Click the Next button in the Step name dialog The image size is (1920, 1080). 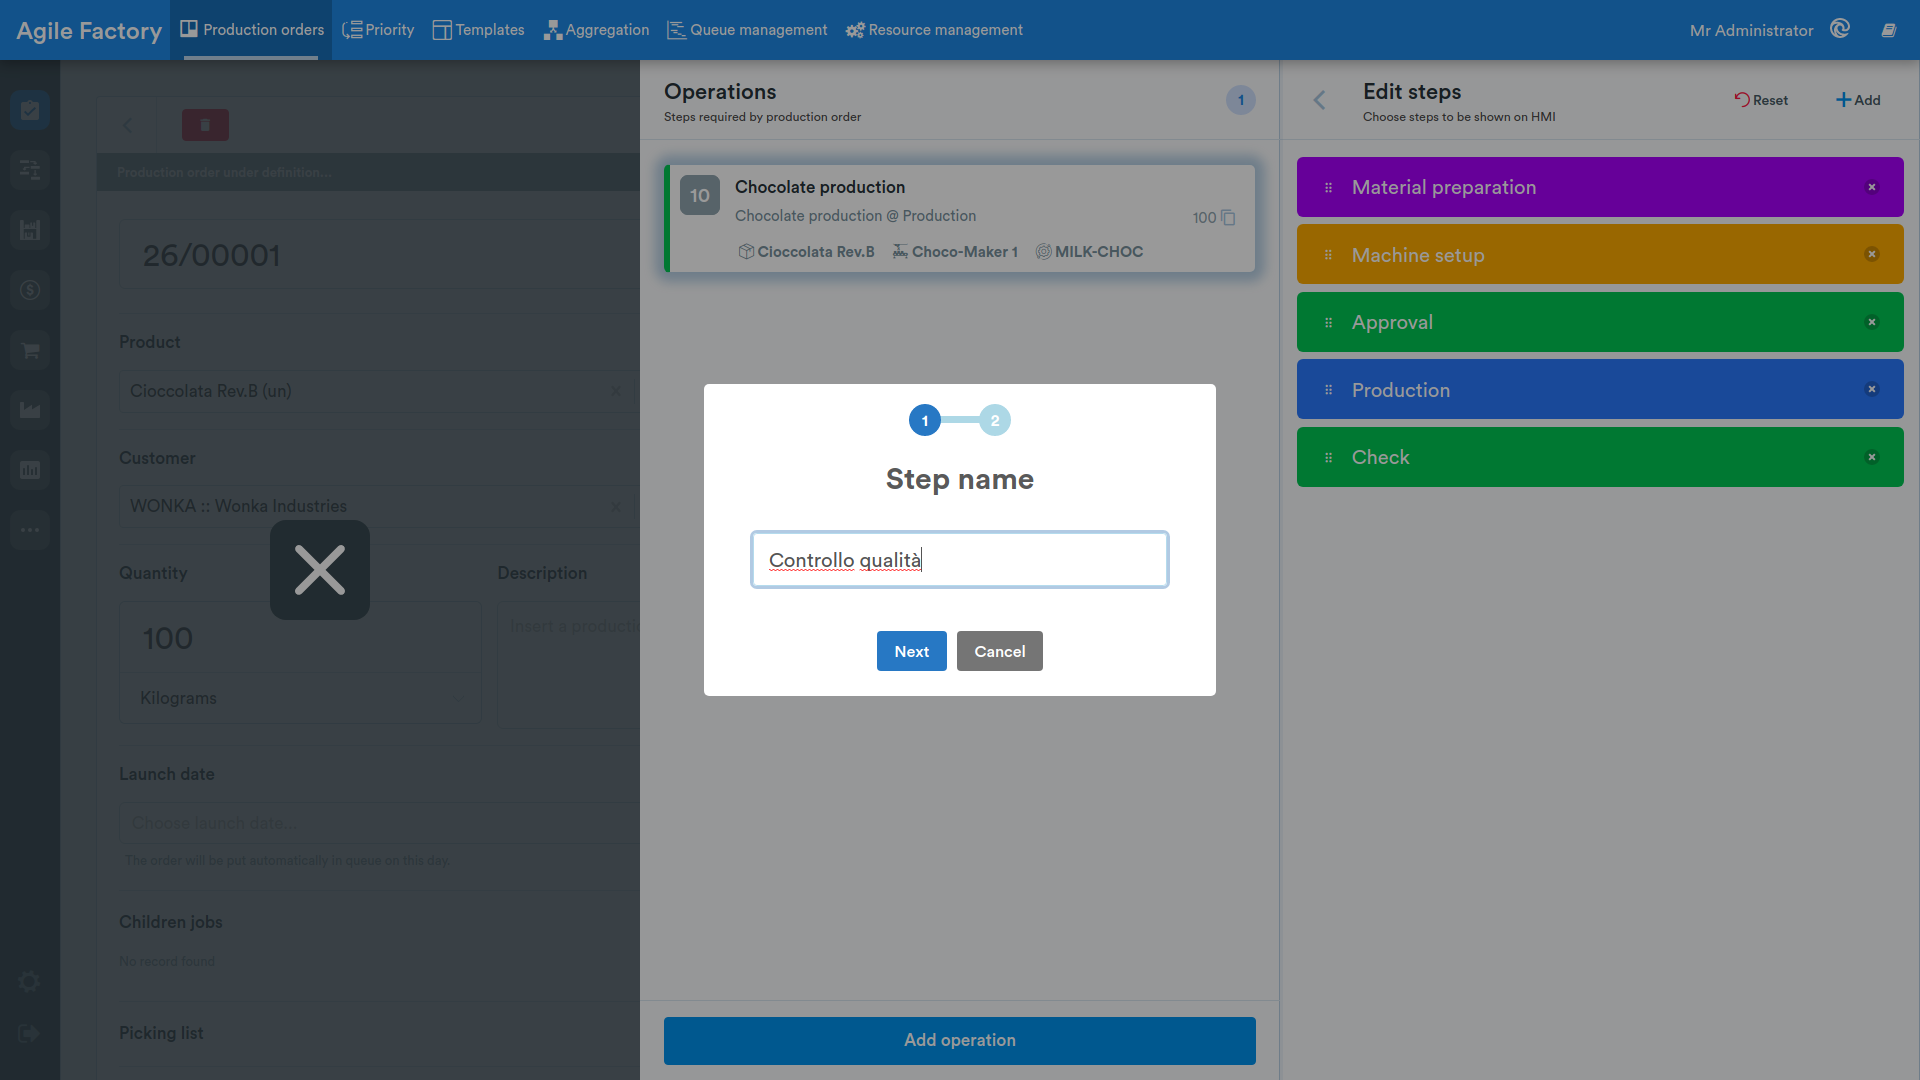(x=911, y=651)
